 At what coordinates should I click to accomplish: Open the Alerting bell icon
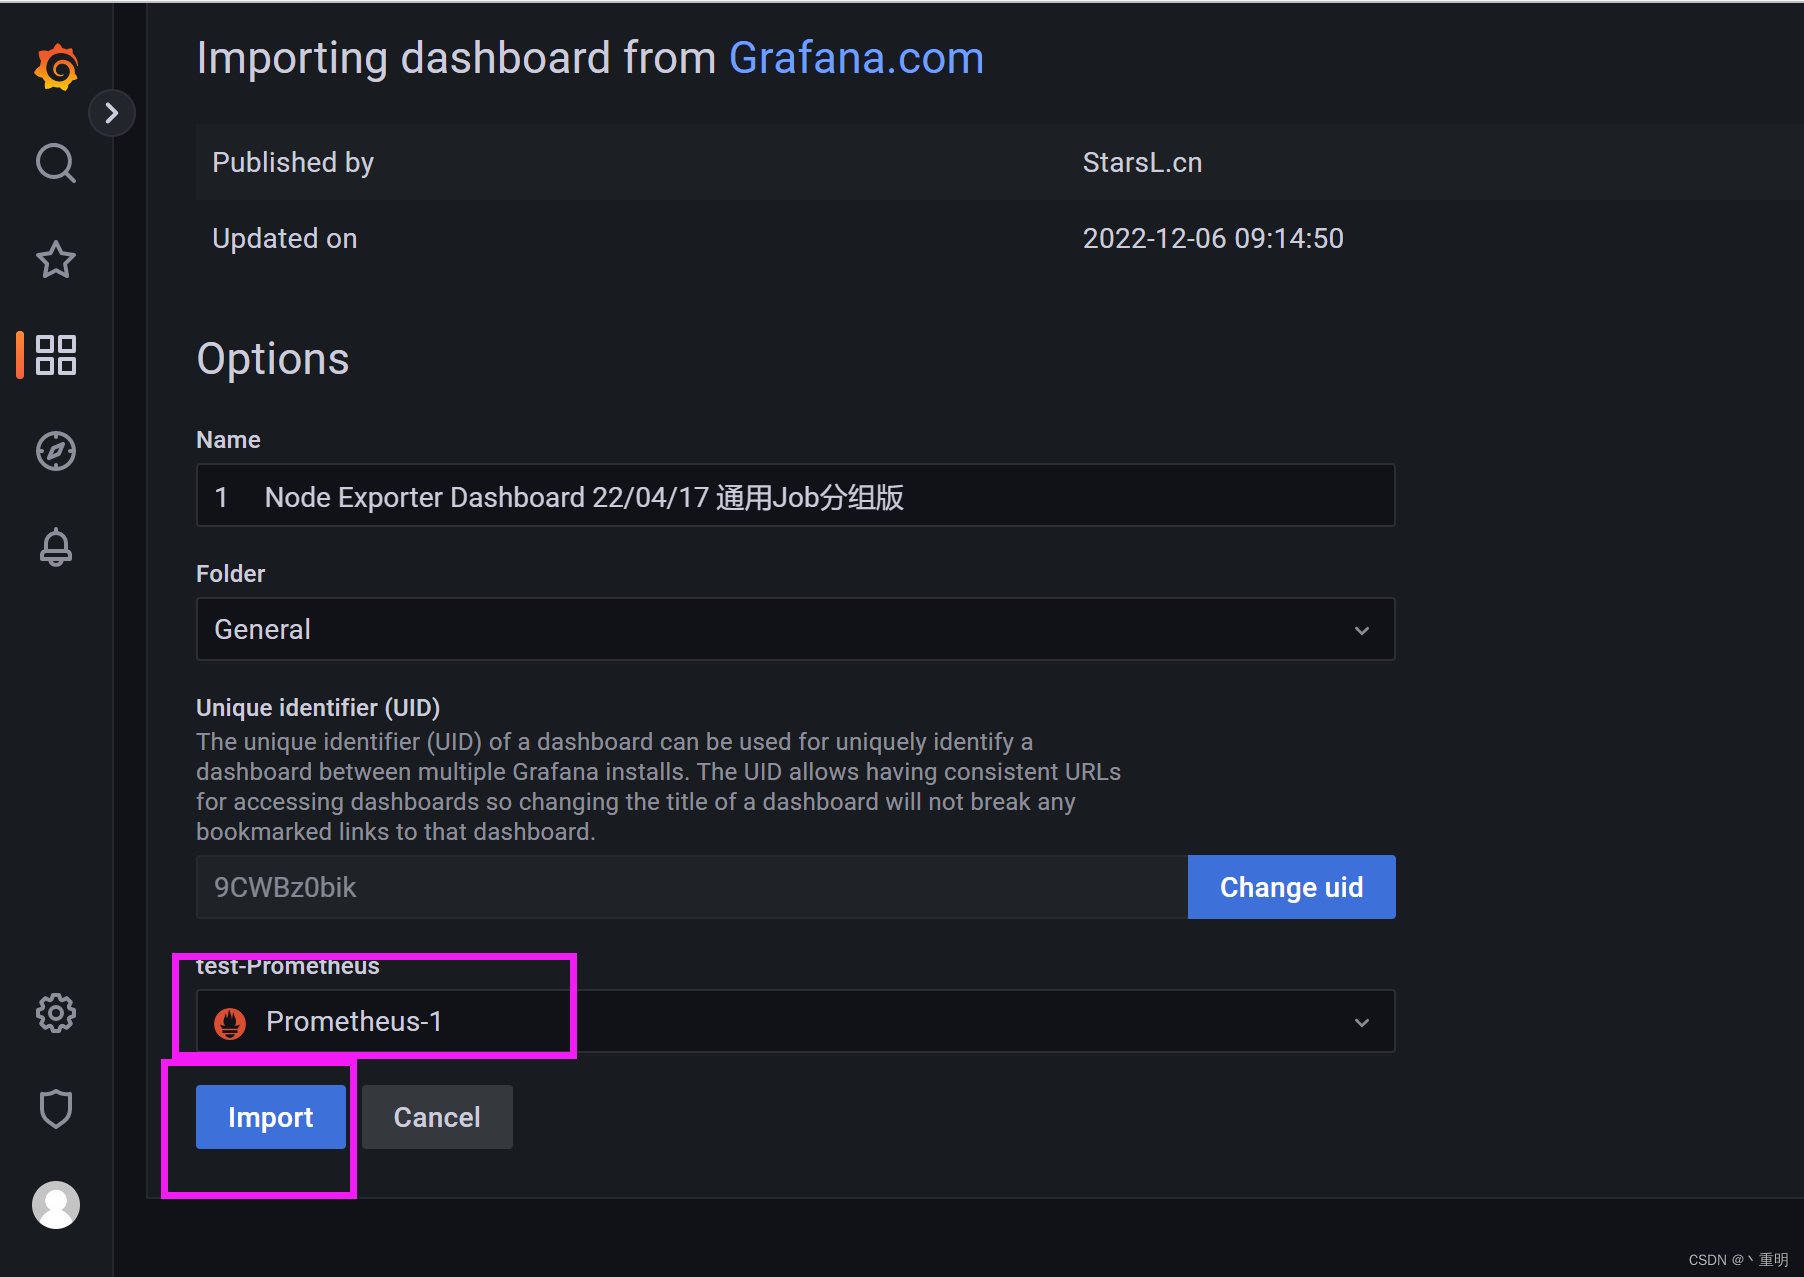click(x=56, y=547)
